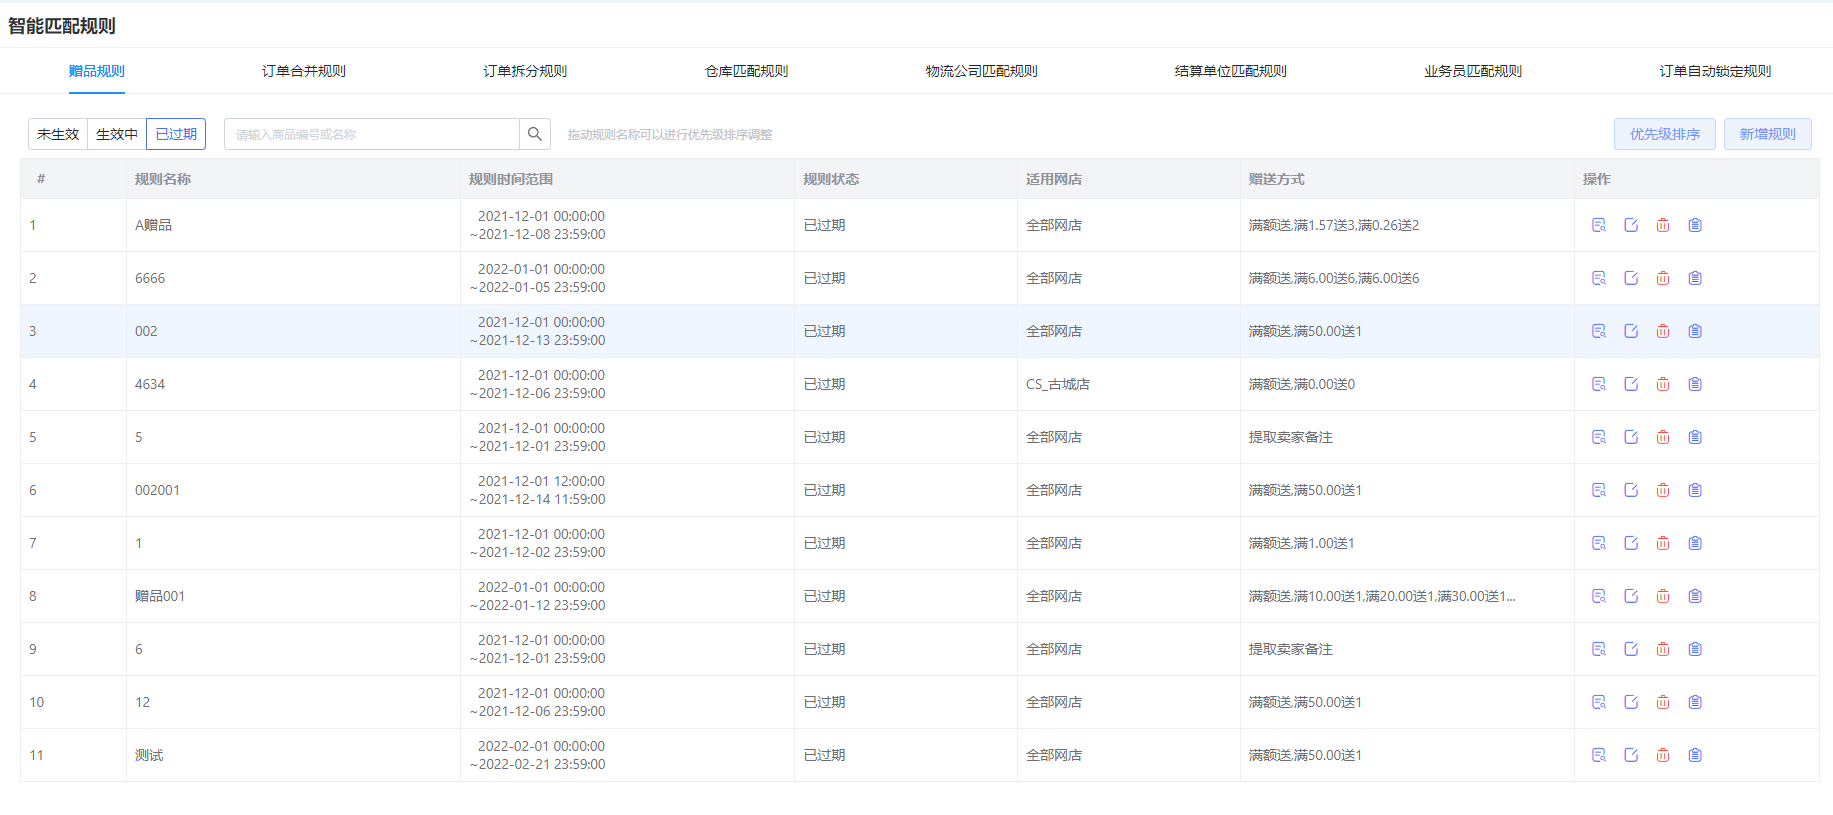Click 智能匹配规则 page title
The image size is (1833, 815).
point(62,26)
